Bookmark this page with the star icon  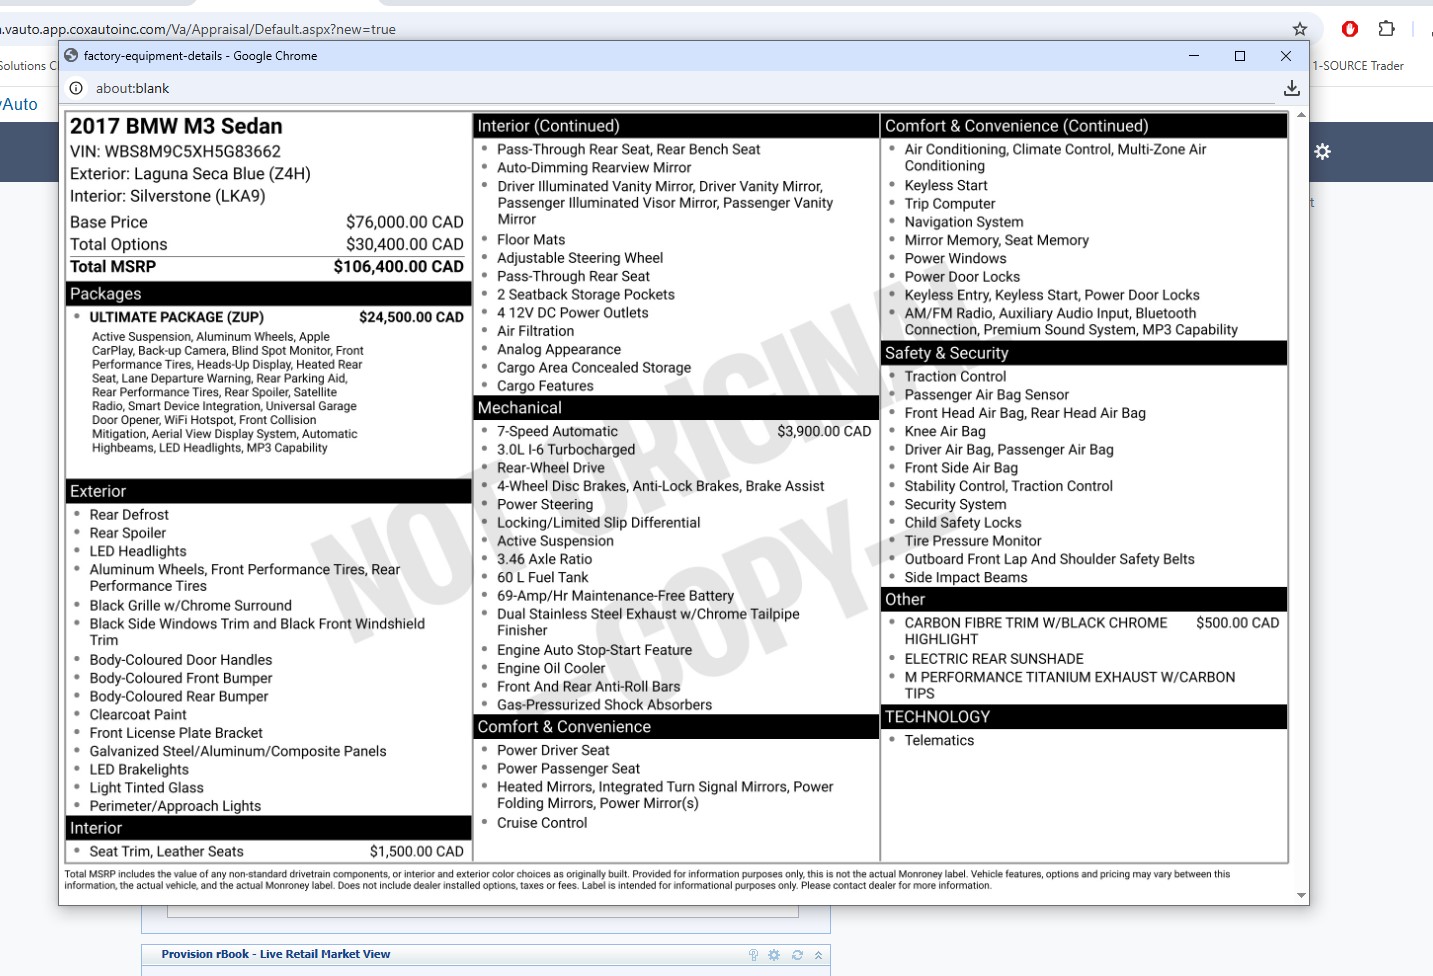pos(1300,29)
